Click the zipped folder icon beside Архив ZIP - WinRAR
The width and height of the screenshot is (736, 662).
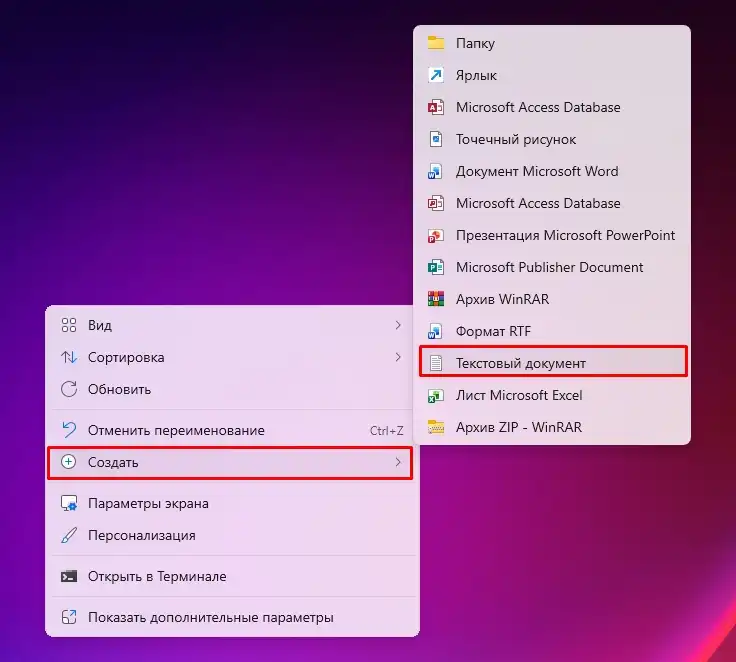pos(436,427)
